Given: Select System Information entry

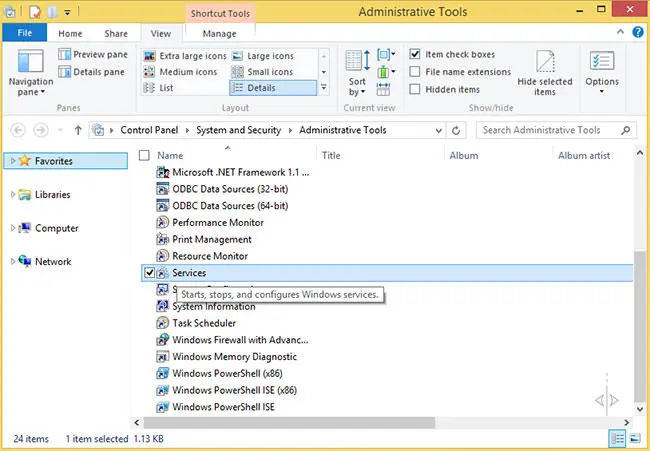Looking at the screenshot, I should pos(214,307).
